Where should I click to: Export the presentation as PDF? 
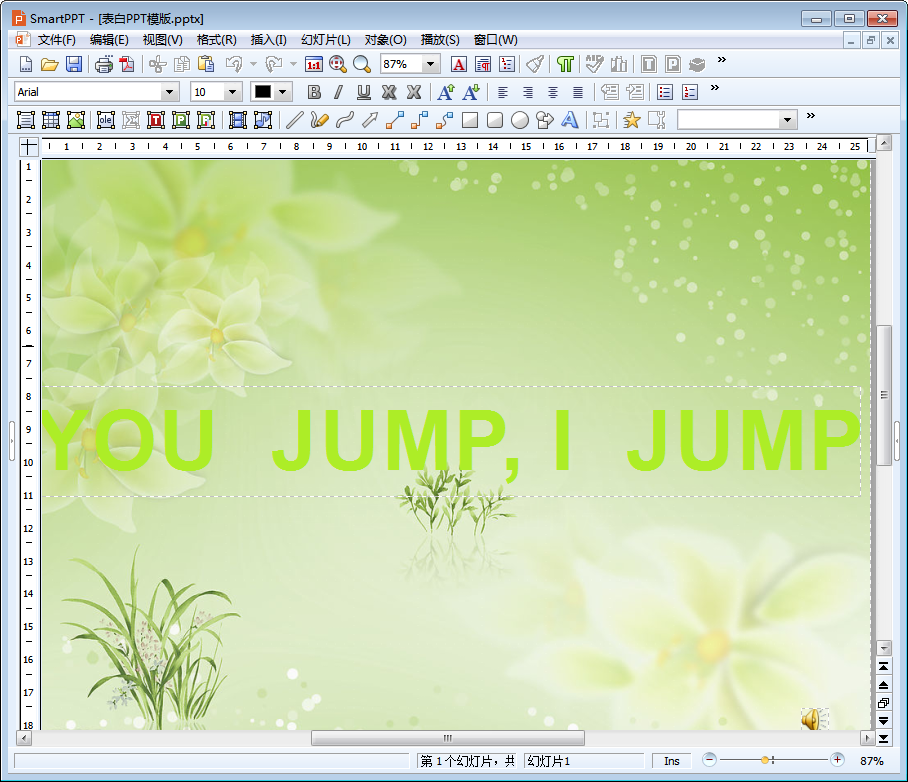tap(127, 64)
